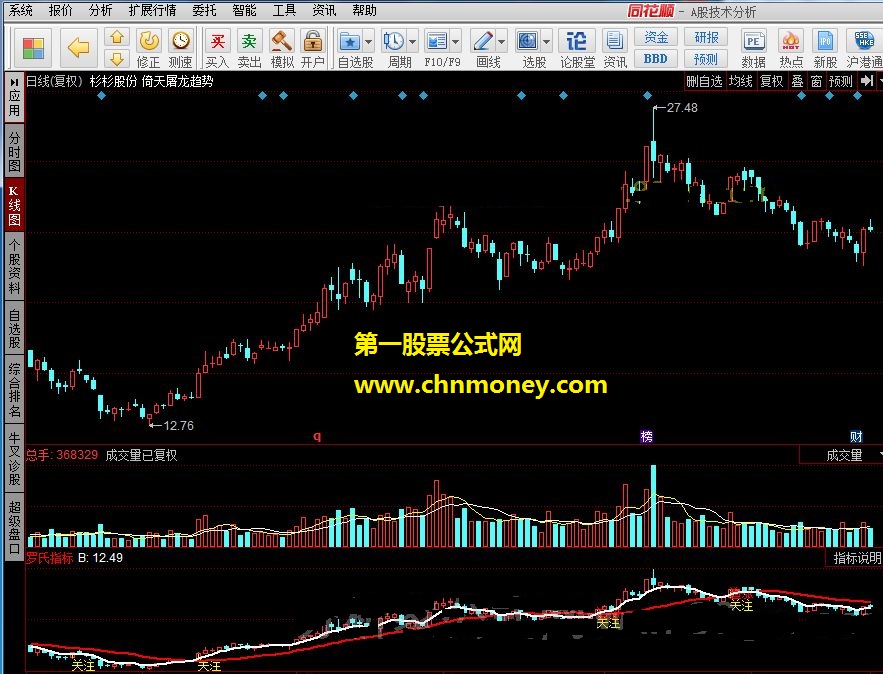The image size is (883, 674).
Task: Switch to the 分时图 sidebar tab
Action: click(x=14, y=151)
